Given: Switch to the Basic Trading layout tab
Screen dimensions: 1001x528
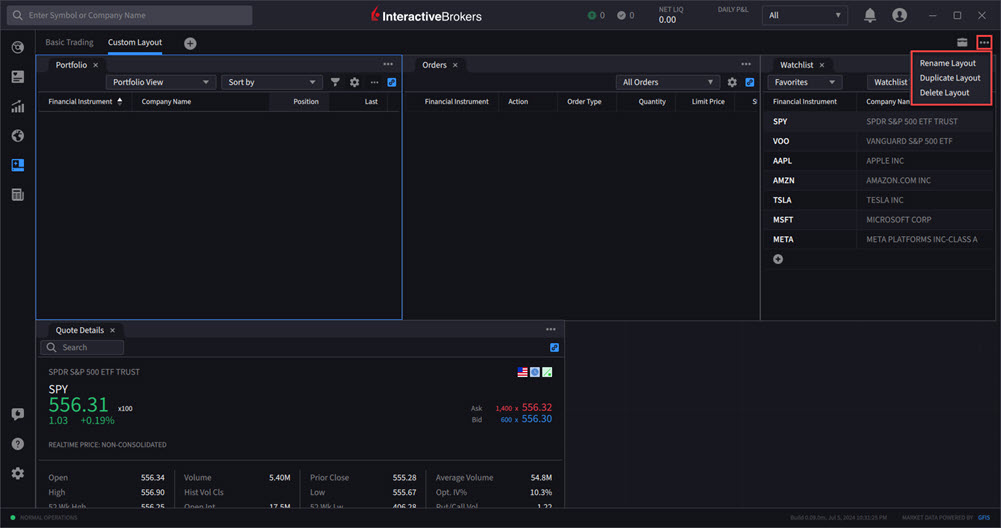Looking at the screenshot, I should point(69,43).
